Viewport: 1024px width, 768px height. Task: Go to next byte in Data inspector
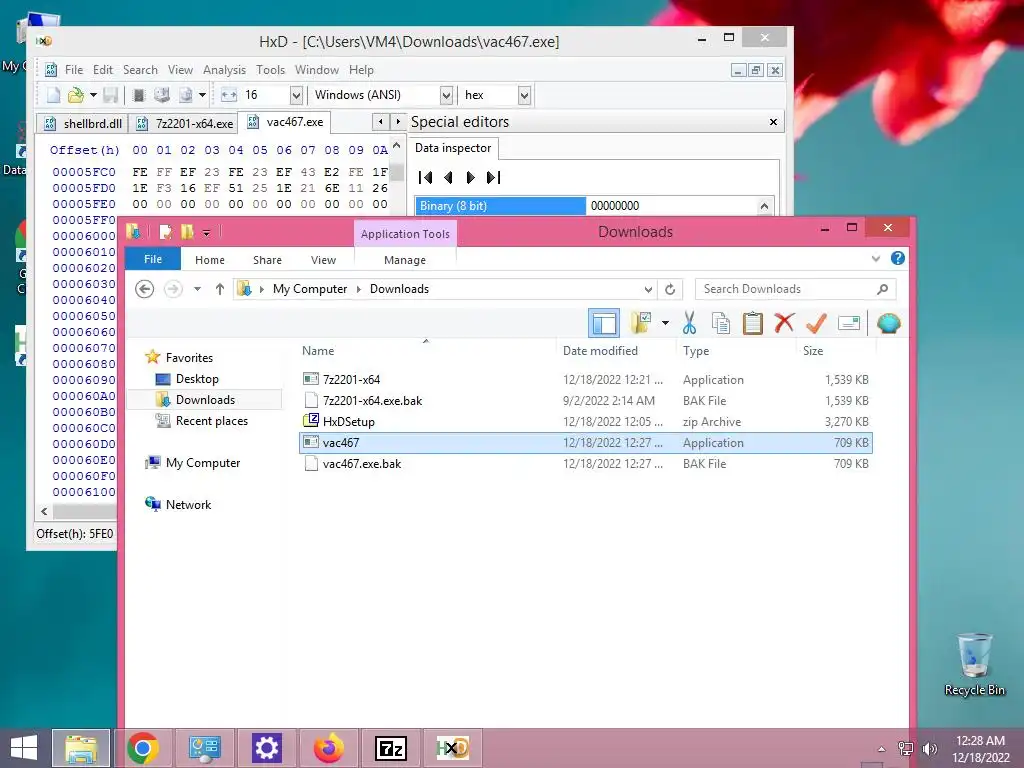click(470, 177)
